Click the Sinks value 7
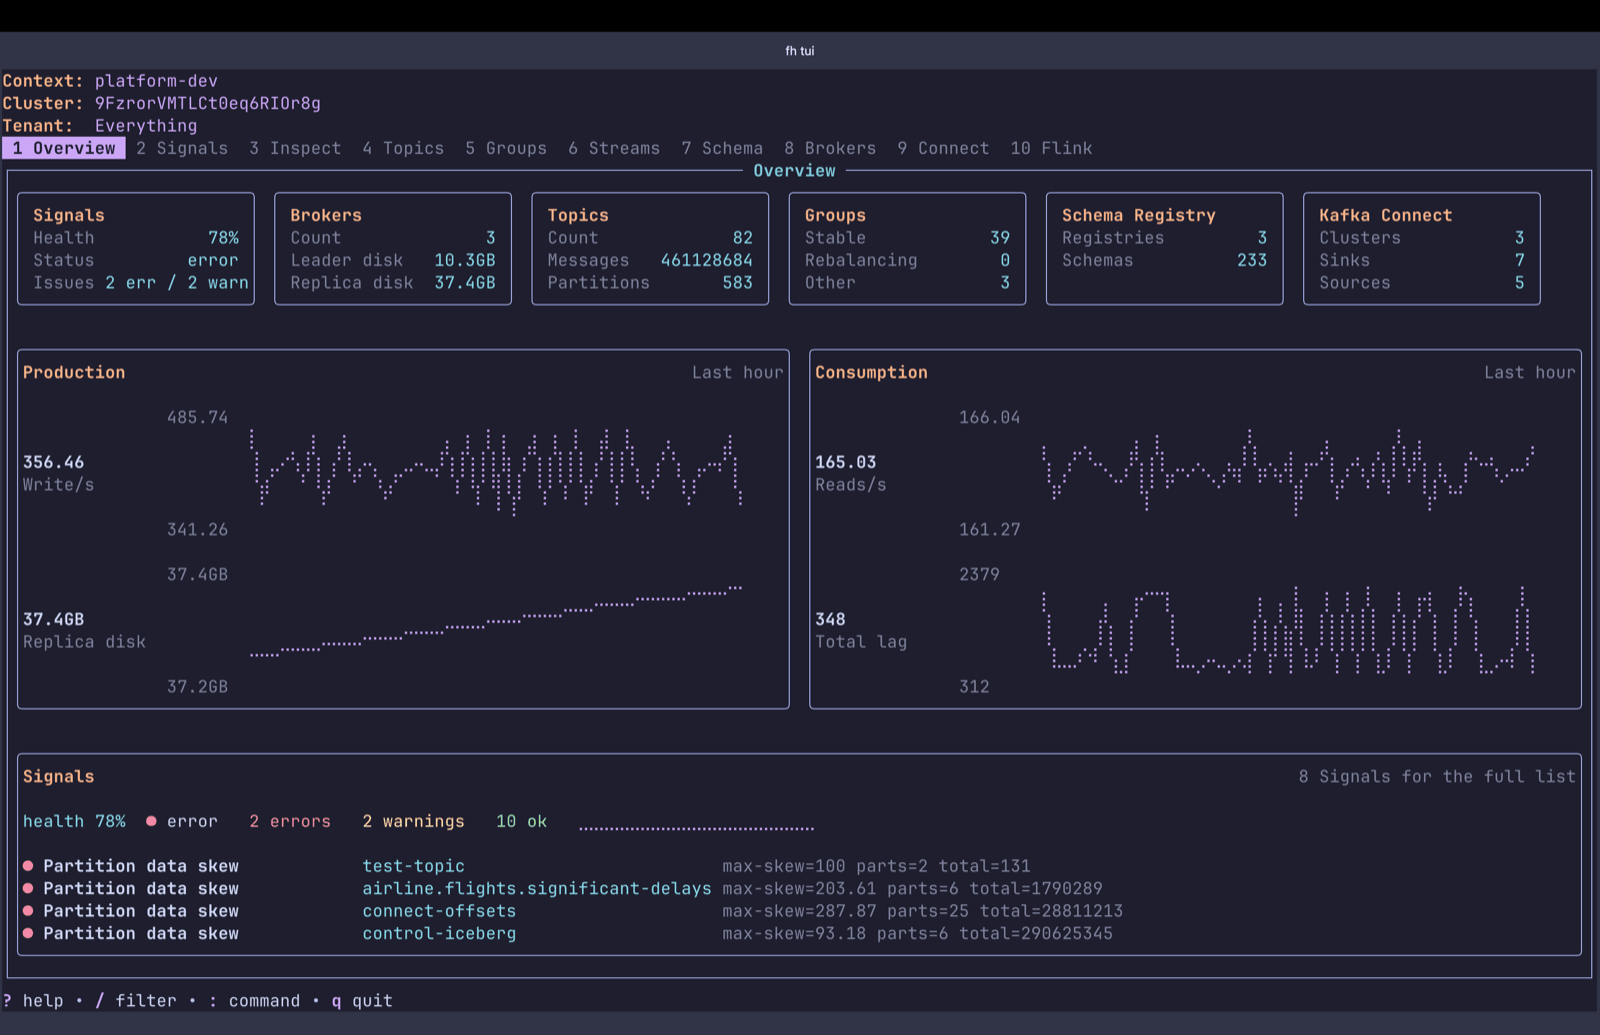Viewport: 1600px width, 1035px height. pos(1519,260)
